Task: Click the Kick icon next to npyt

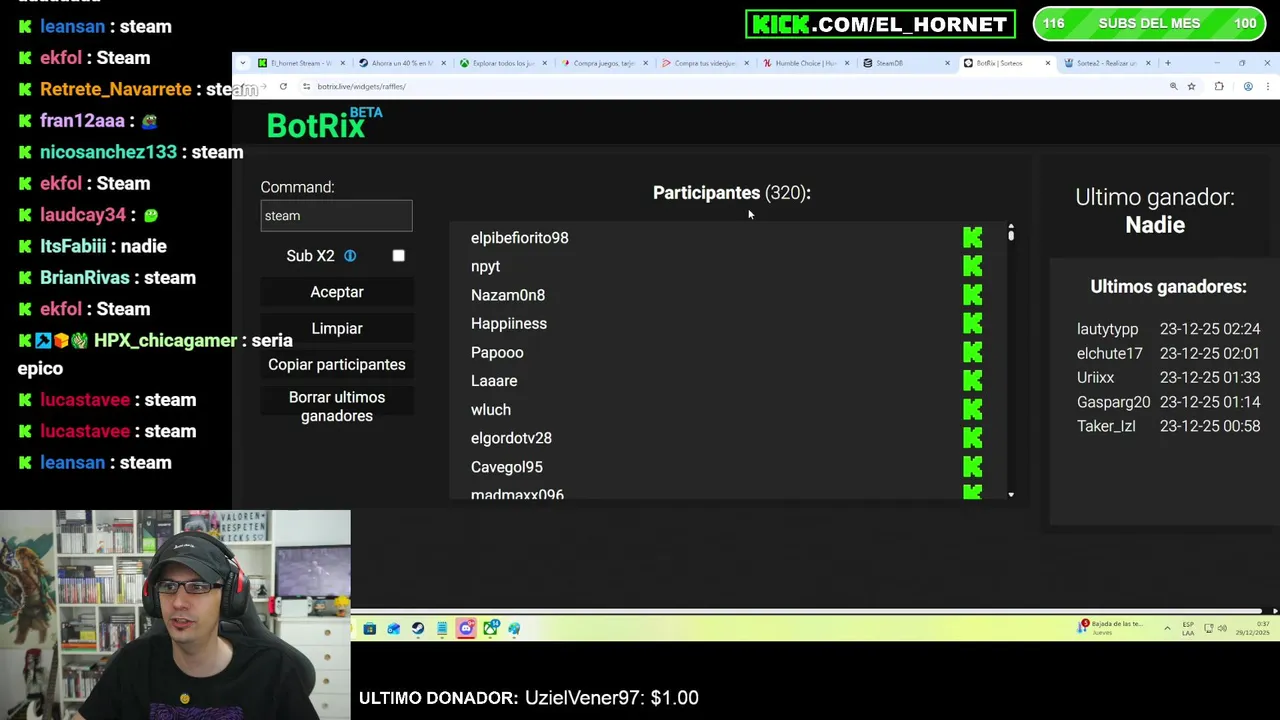Action: [972, 266]
